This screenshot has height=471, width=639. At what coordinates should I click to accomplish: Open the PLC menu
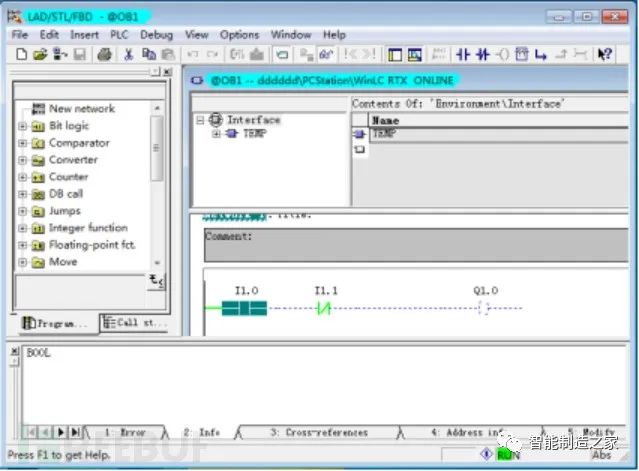coord(120,34)
